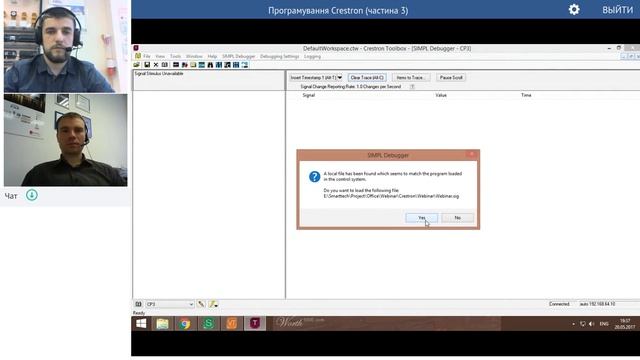Viewport: 640px width, 360px height.
Task: Open Crestron Toolbox T icon on taskbar
Action: [x=255, y=324]
